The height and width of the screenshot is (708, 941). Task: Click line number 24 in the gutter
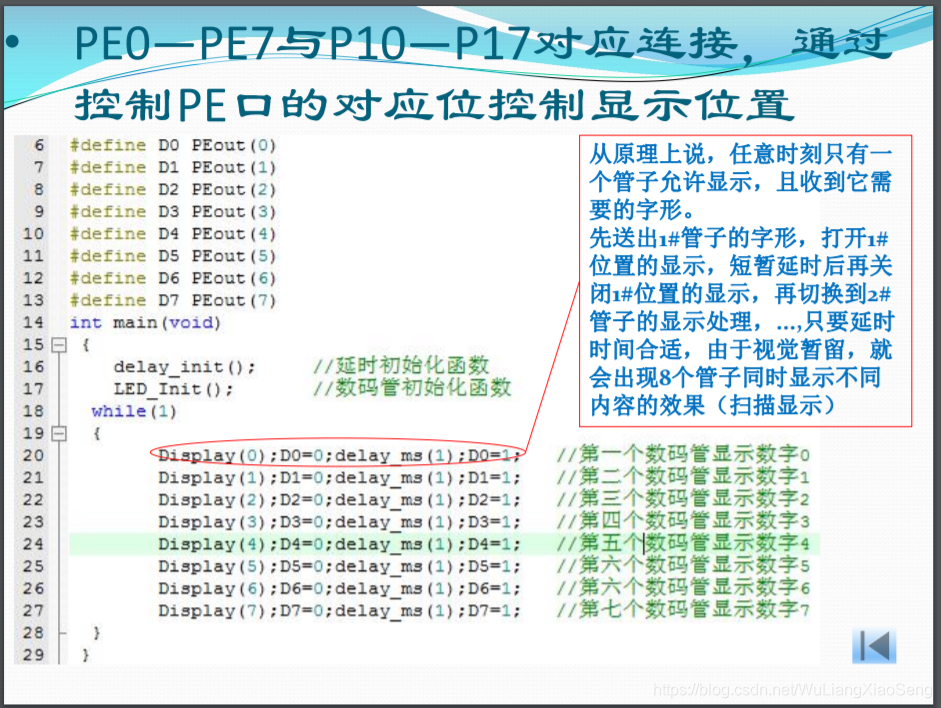(33, 545)
